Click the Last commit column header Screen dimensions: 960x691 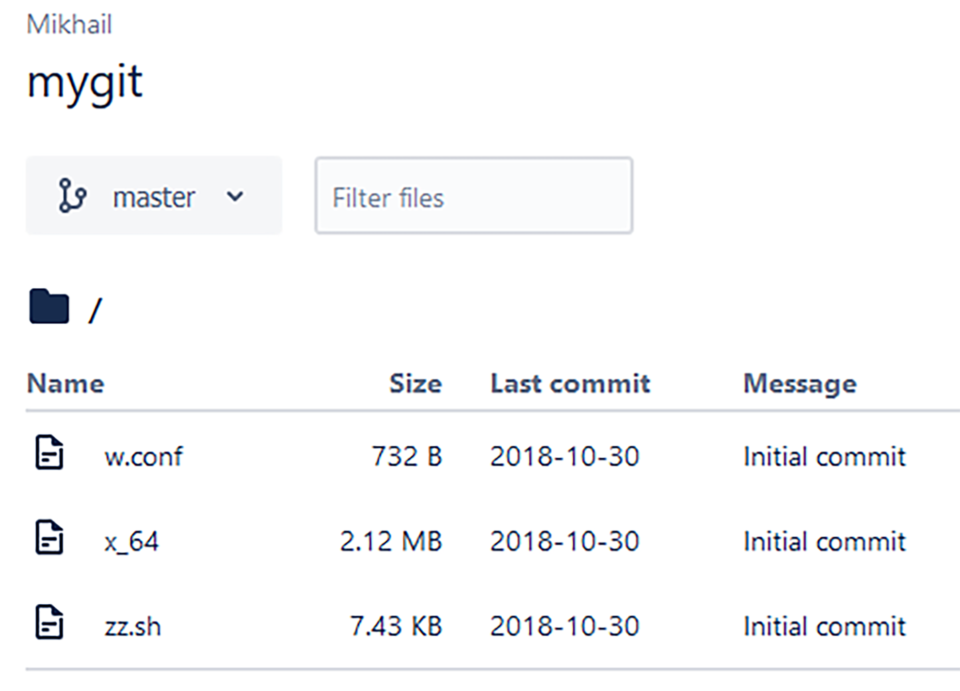pos(569,383)
